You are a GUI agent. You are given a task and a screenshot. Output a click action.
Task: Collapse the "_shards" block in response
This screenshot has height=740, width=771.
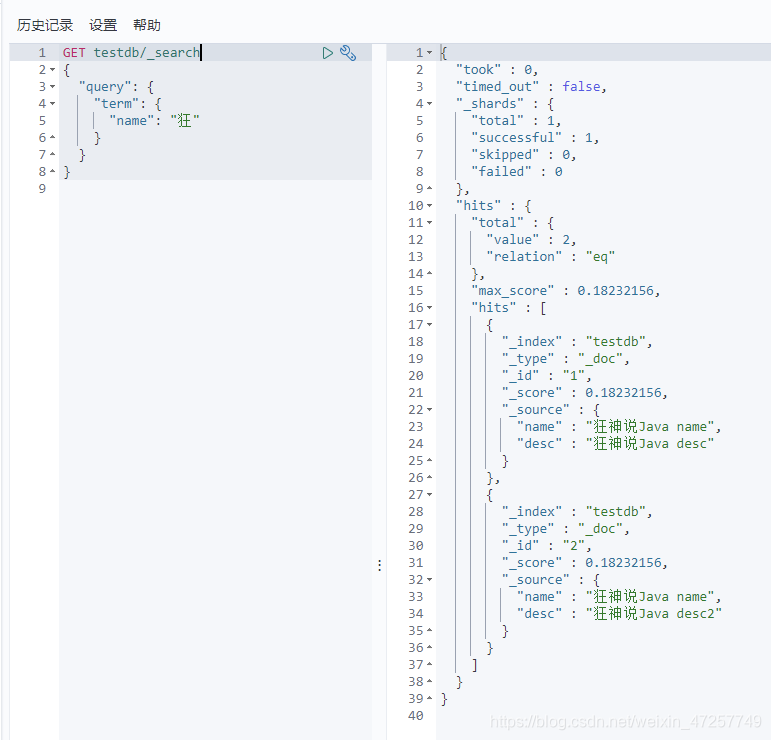click(430, 104)
